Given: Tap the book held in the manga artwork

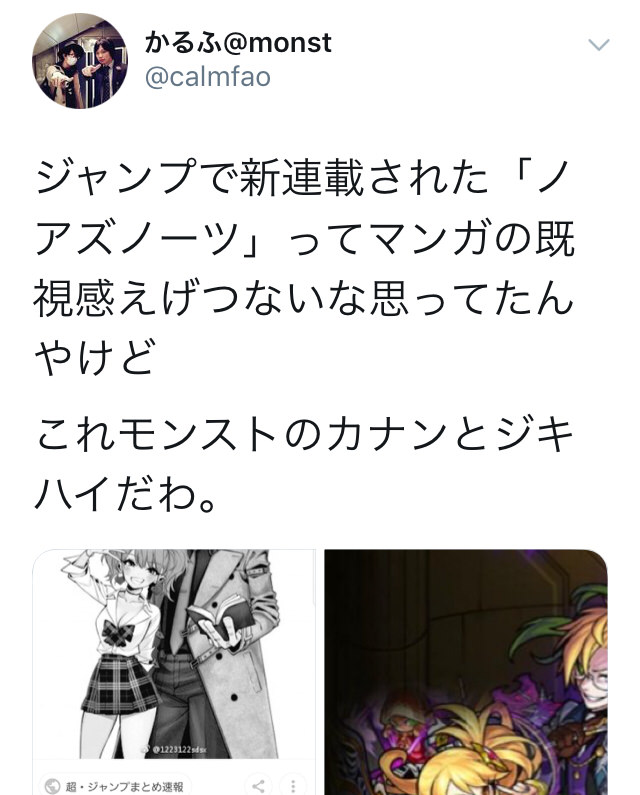Looking at the screenshot, I should (221, 617).
